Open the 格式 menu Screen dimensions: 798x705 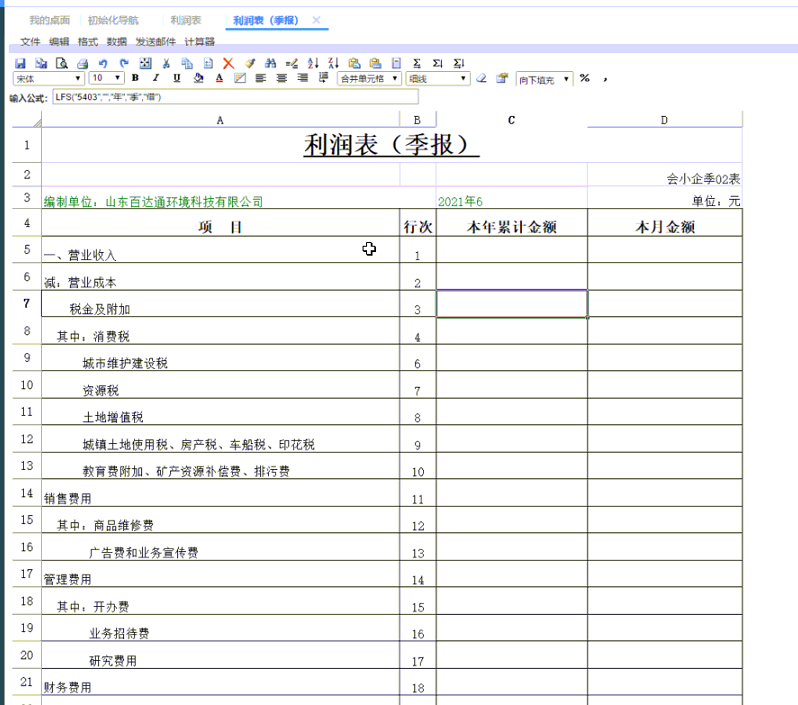tap(88, 42)
